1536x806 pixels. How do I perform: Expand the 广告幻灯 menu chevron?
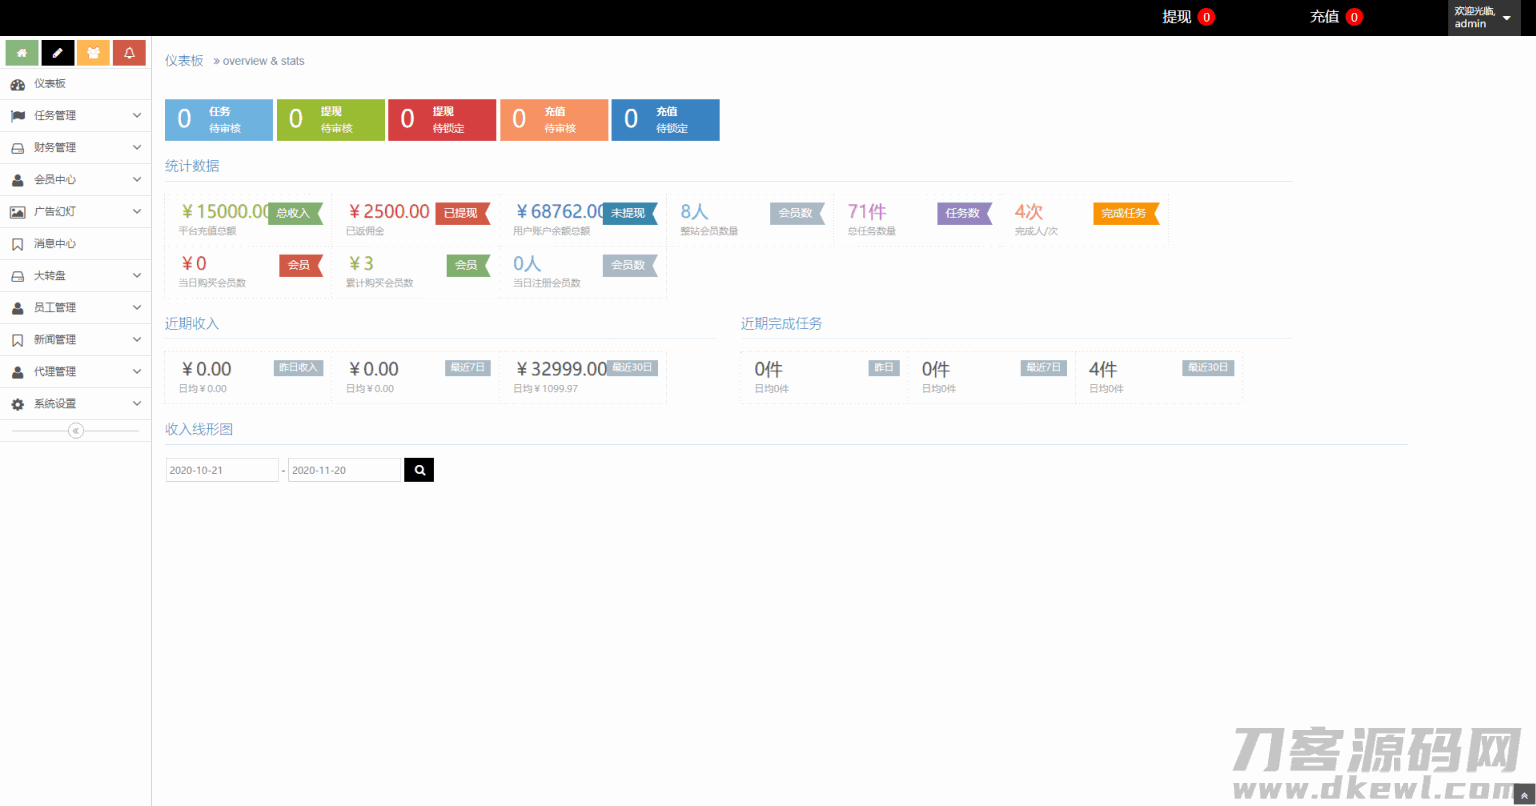pos(137,212)
